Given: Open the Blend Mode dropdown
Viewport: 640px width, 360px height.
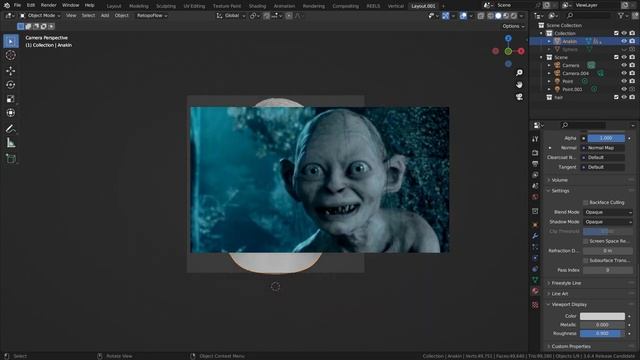Looking at the screenshot, I should 608,212.
